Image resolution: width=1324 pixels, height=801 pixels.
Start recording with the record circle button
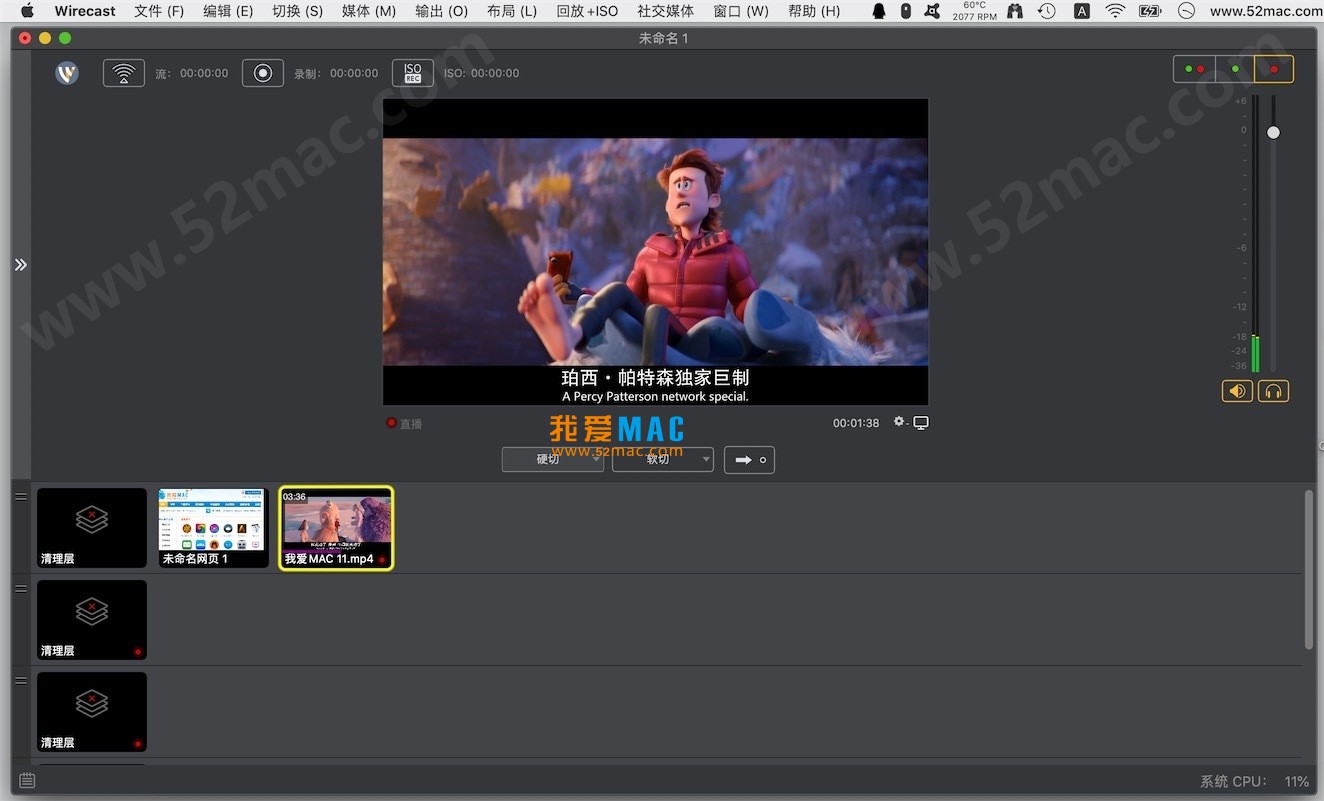point(263,73)
